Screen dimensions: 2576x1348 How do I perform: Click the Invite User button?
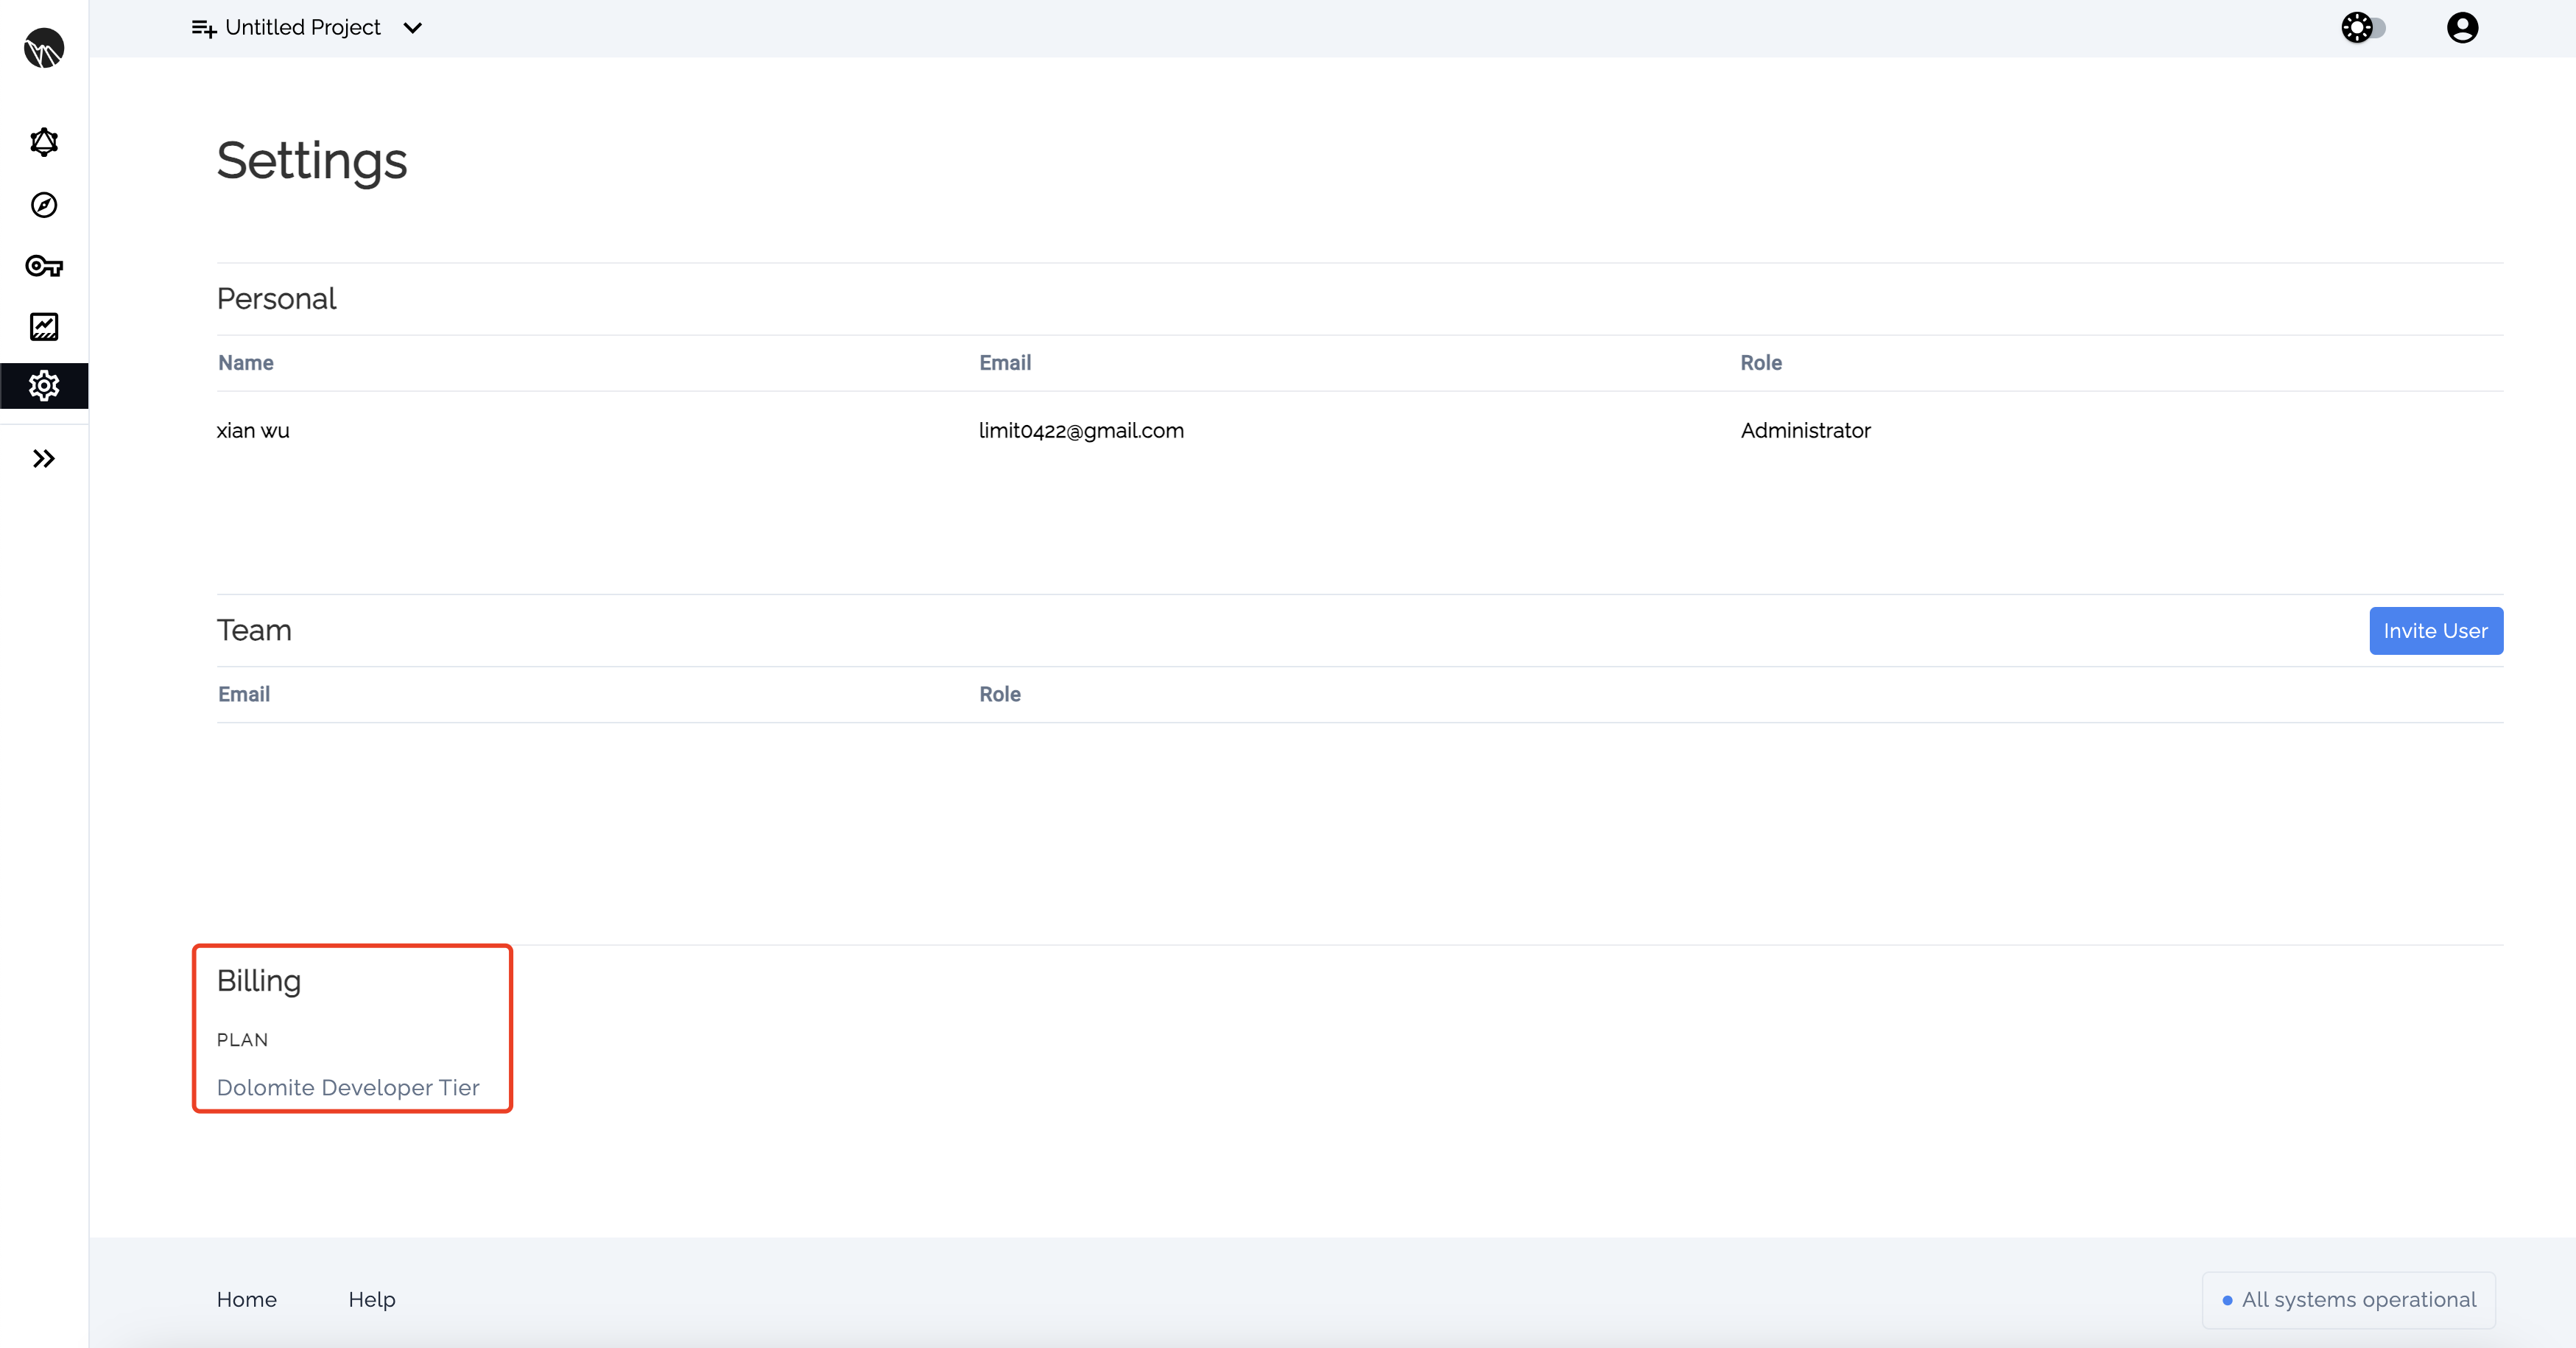pos(2435,631)
